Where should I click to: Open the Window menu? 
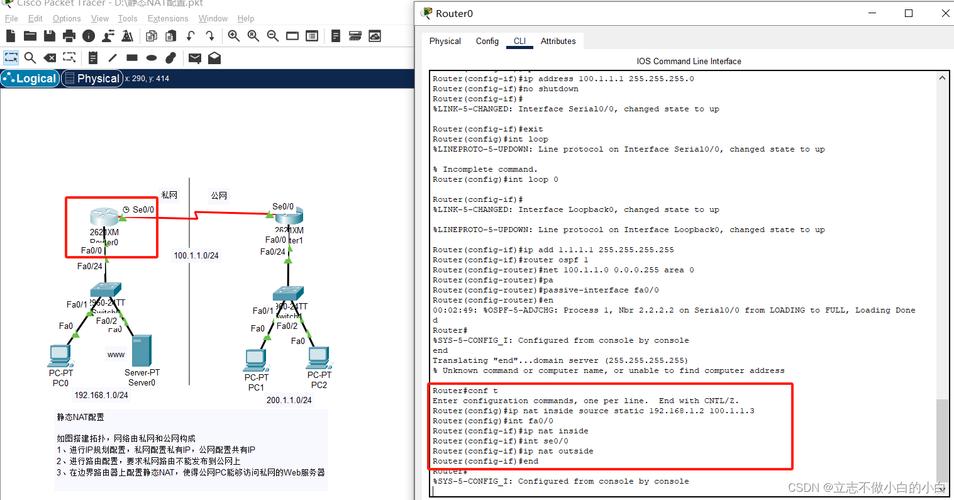[213, 18]
